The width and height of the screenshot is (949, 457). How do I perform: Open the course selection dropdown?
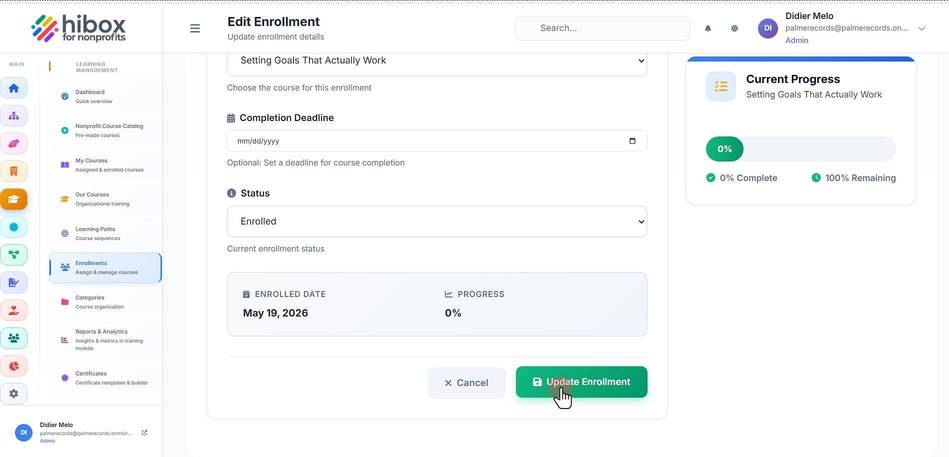pos(437,61)
